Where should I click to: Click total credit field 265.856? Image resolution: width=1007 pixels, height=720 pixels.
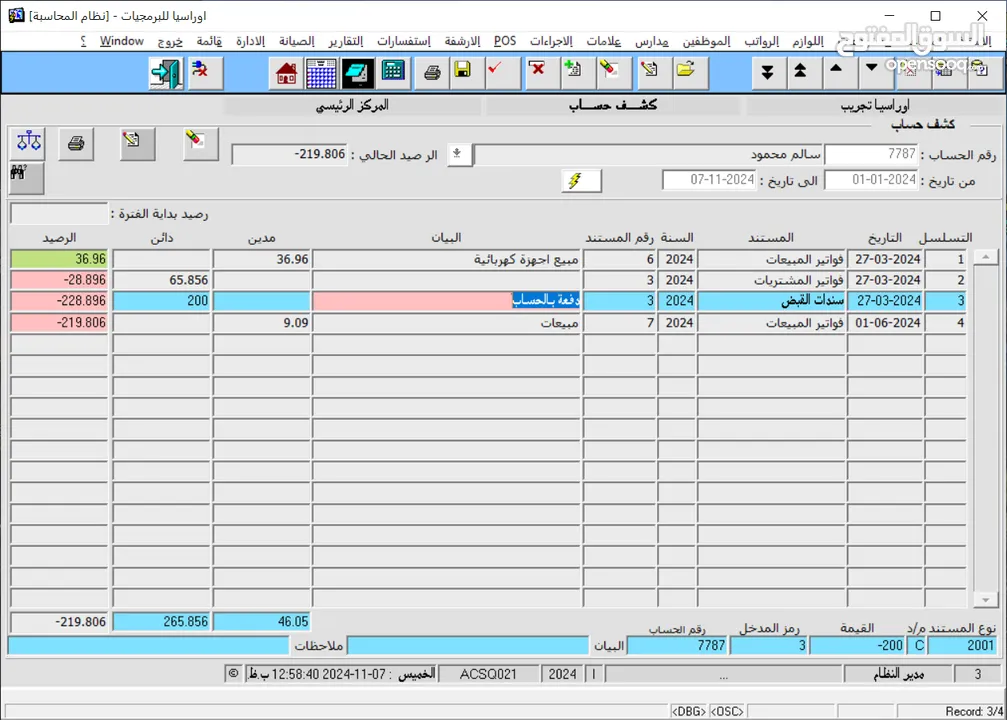[162, 622]
